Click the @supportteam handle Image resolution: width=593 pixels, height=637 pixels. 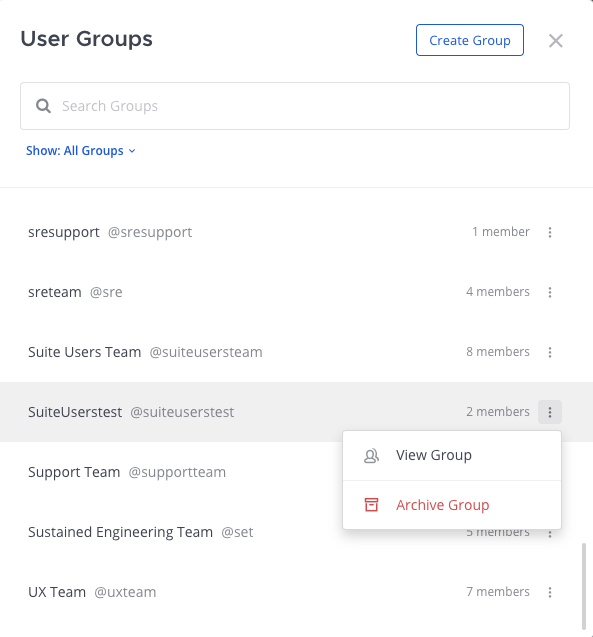177,472
